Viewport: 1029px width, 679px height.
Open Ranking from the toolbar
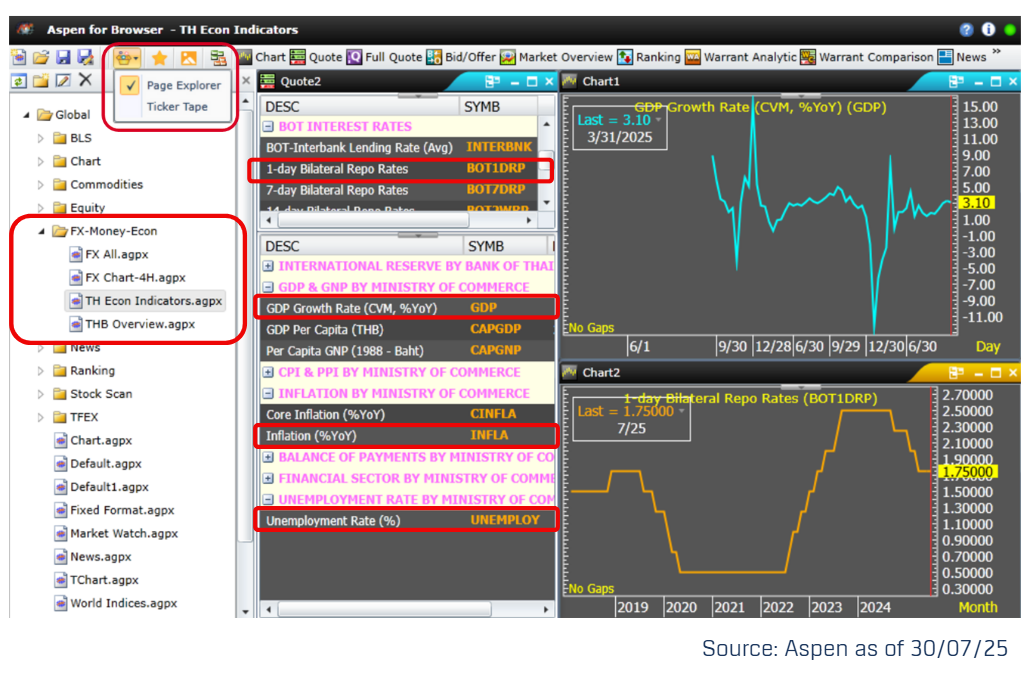click(x=649, y=57)
